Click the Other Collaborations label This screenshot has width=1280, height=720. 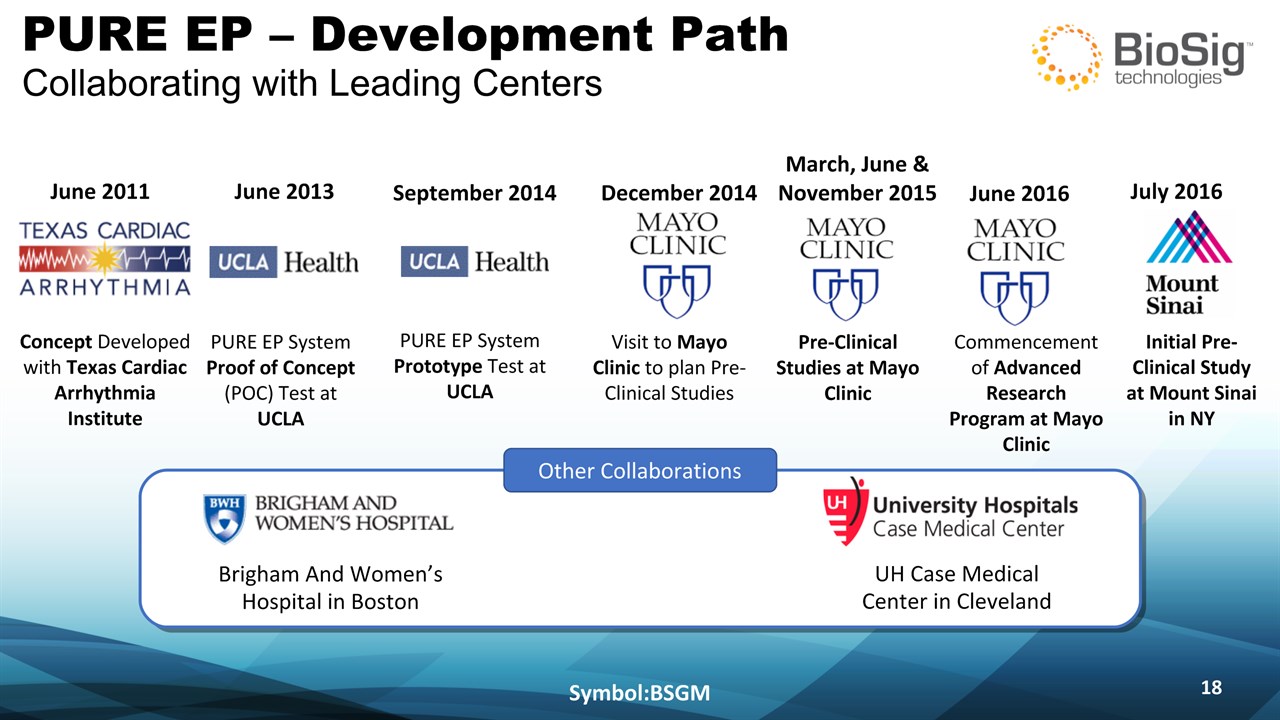(640, 470)
